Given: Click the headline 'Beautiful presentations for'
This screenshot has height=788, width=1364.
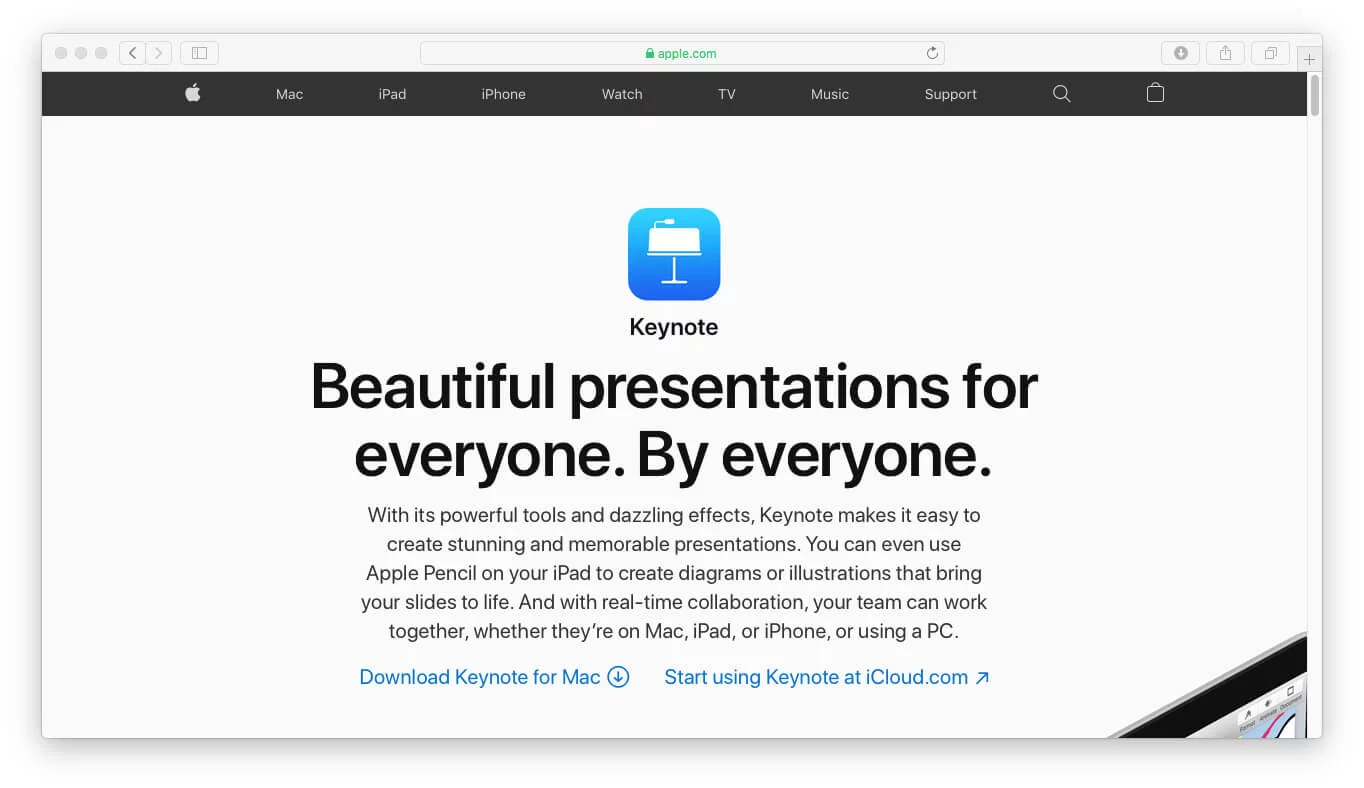Looking at the screenshot, I should pyautogui.click(x=674, y=386).
